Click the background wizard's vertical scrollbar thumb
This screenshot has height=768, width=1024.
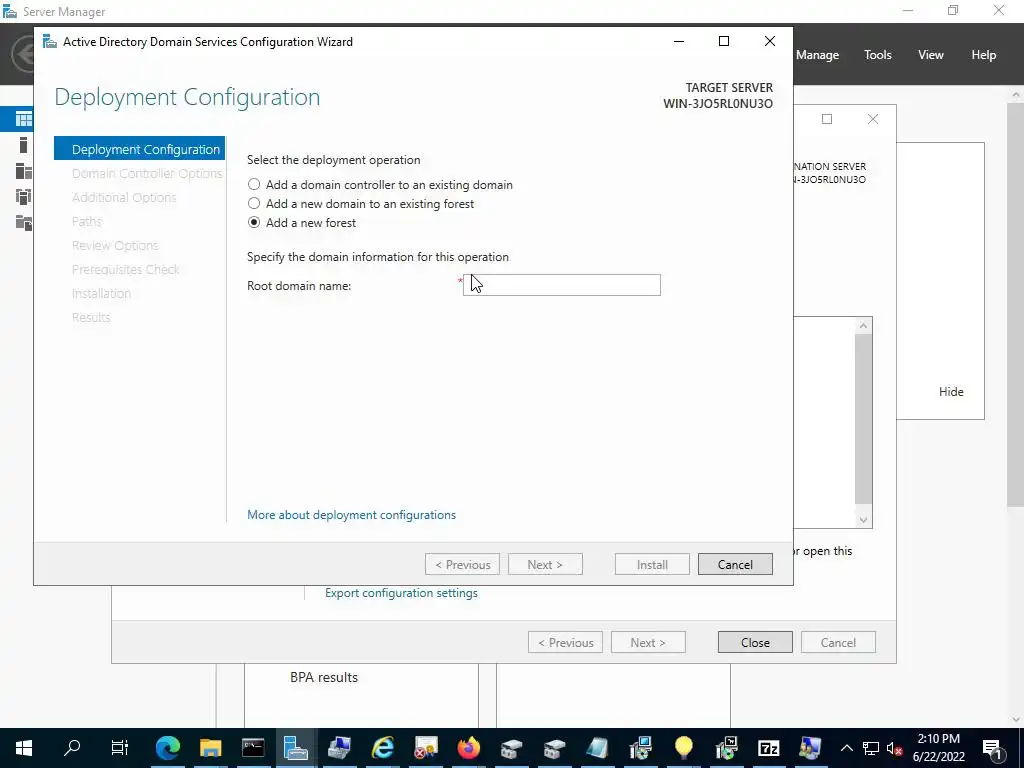863,418
